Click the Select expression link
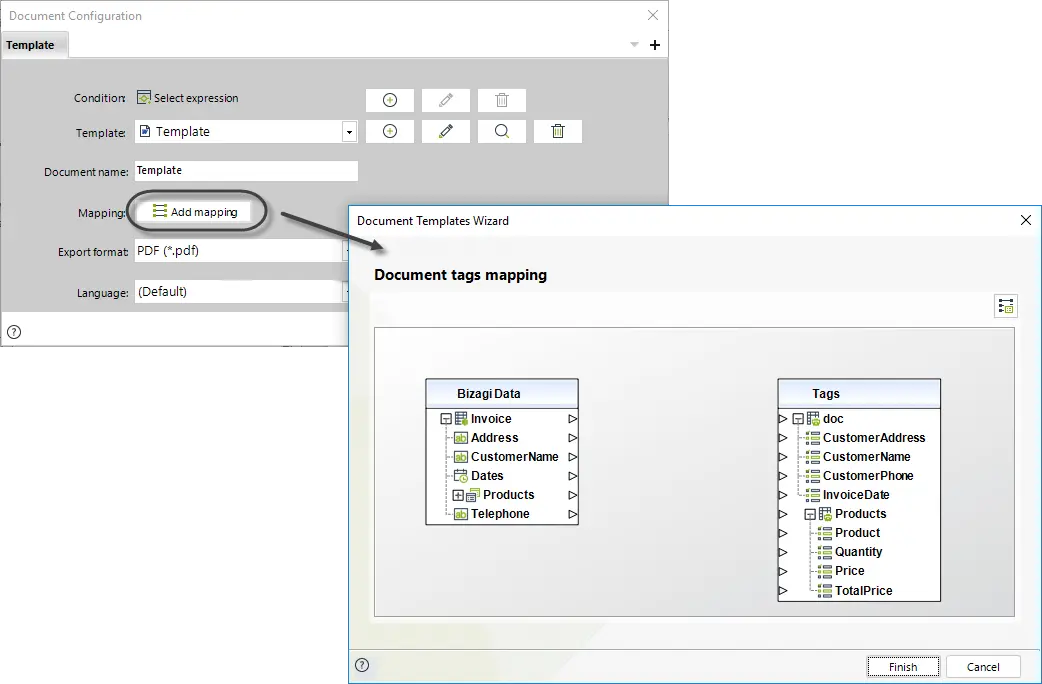1042x684 pixels. coord(196,98)
